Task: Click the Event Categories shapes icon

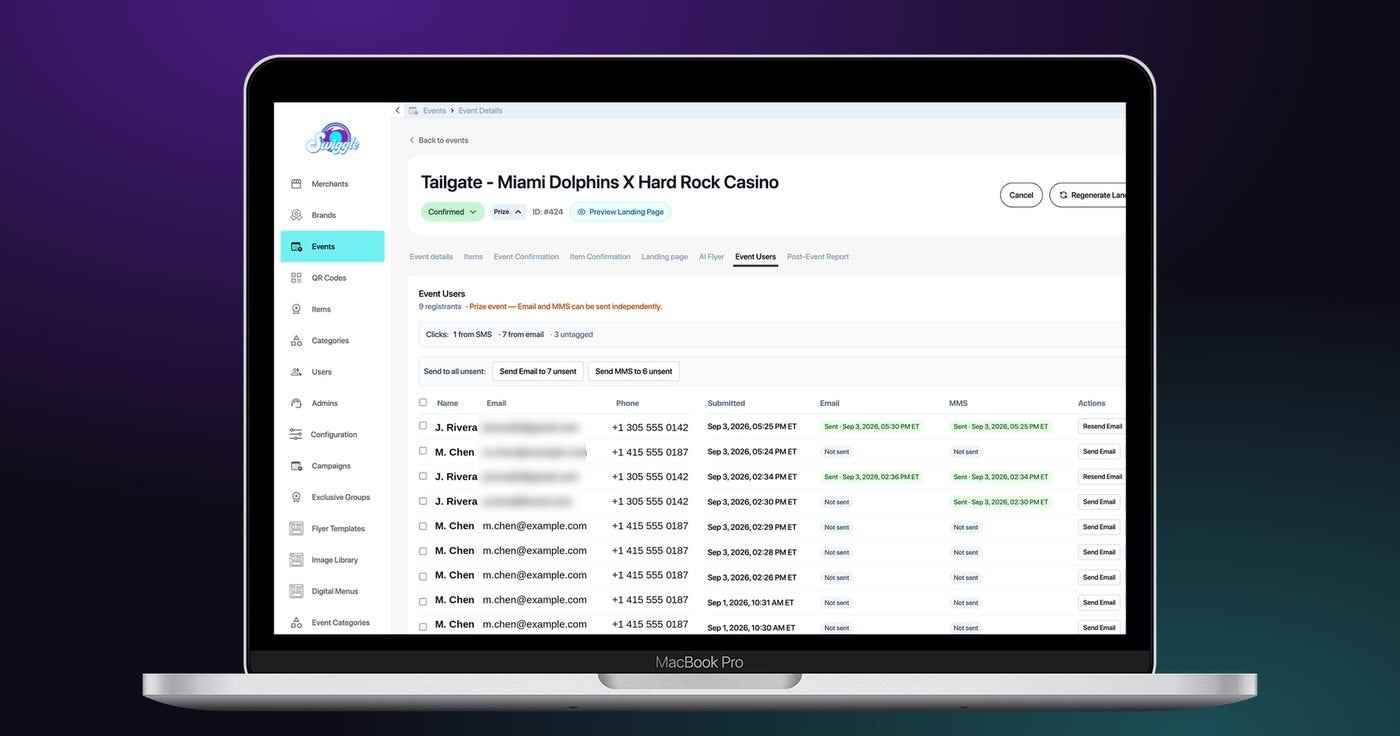Action: (296, 622)
